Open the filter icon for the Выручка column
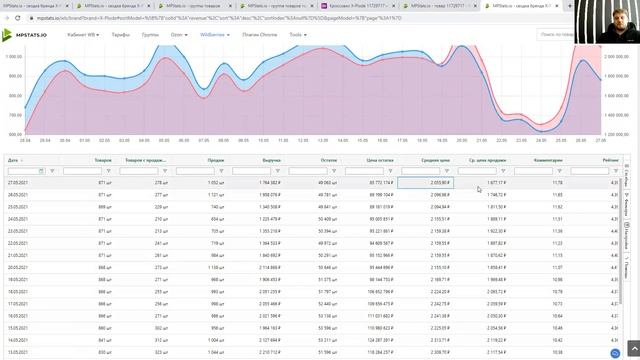 pos(278,171)
